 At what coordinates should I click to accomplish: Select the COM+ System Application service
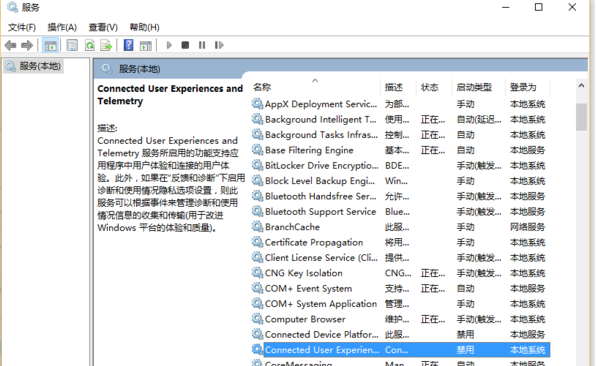(401, 304)
